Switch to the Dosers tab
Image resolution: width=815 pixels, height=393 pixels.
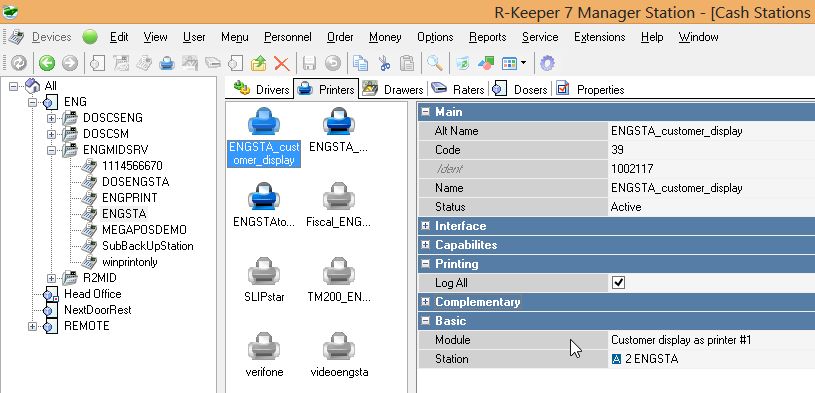point(520,89)
